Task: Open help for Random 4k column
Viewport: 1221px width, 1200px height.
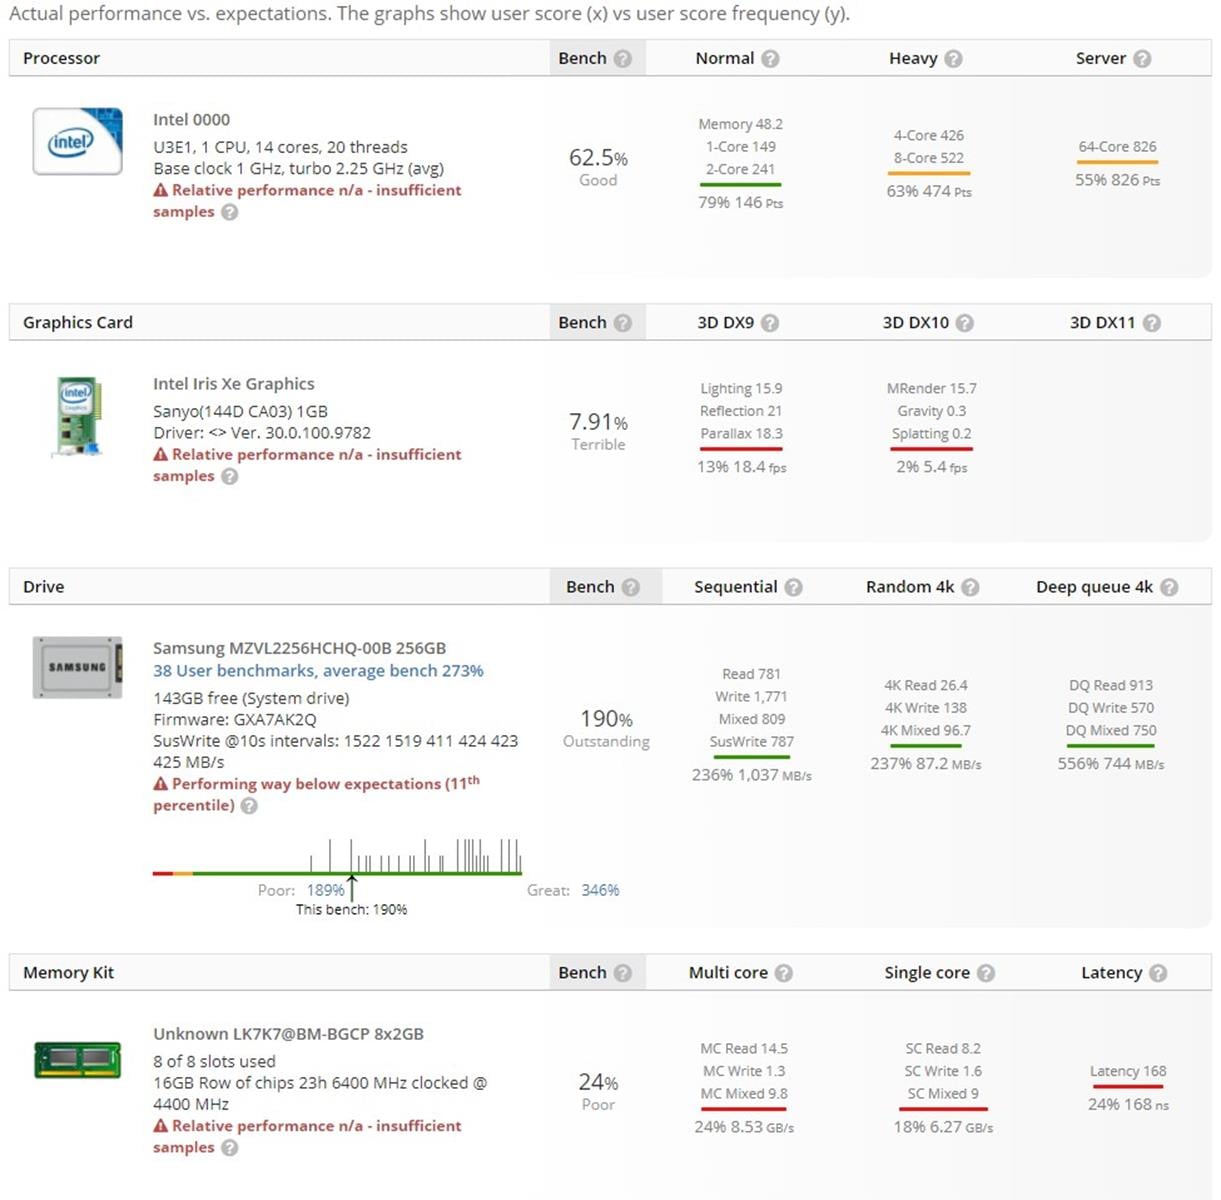Action: 970,587
